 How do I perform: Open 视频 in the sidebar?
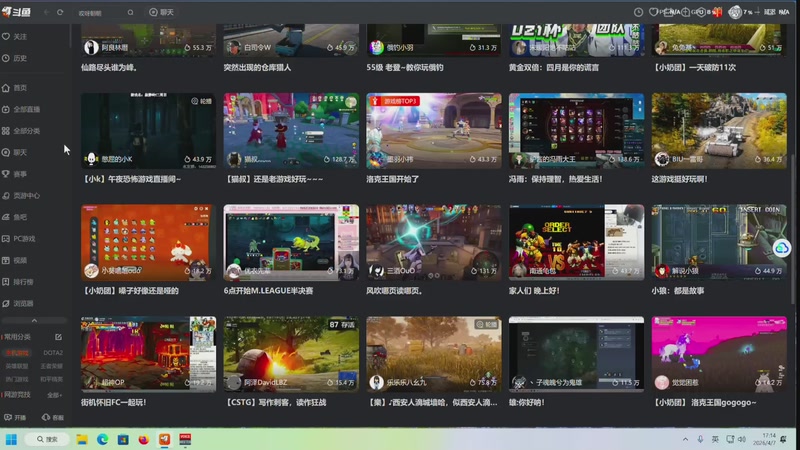(x=14, y=260)
